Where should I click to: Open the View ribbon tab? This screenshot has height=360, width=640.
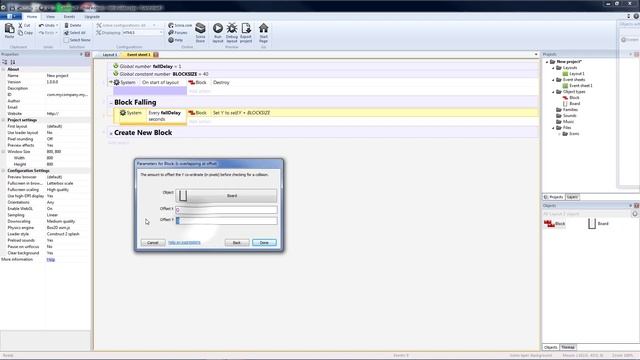pos(50,17)
